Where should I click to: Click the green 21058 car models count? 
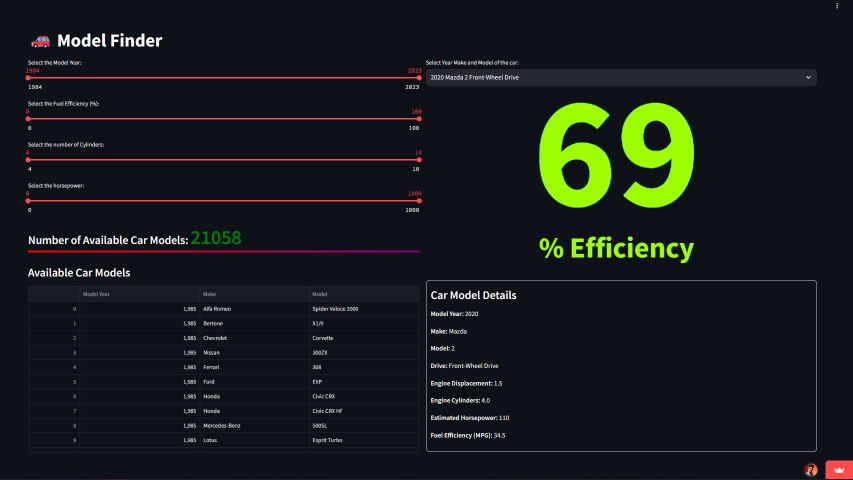[x=216, y=238]
